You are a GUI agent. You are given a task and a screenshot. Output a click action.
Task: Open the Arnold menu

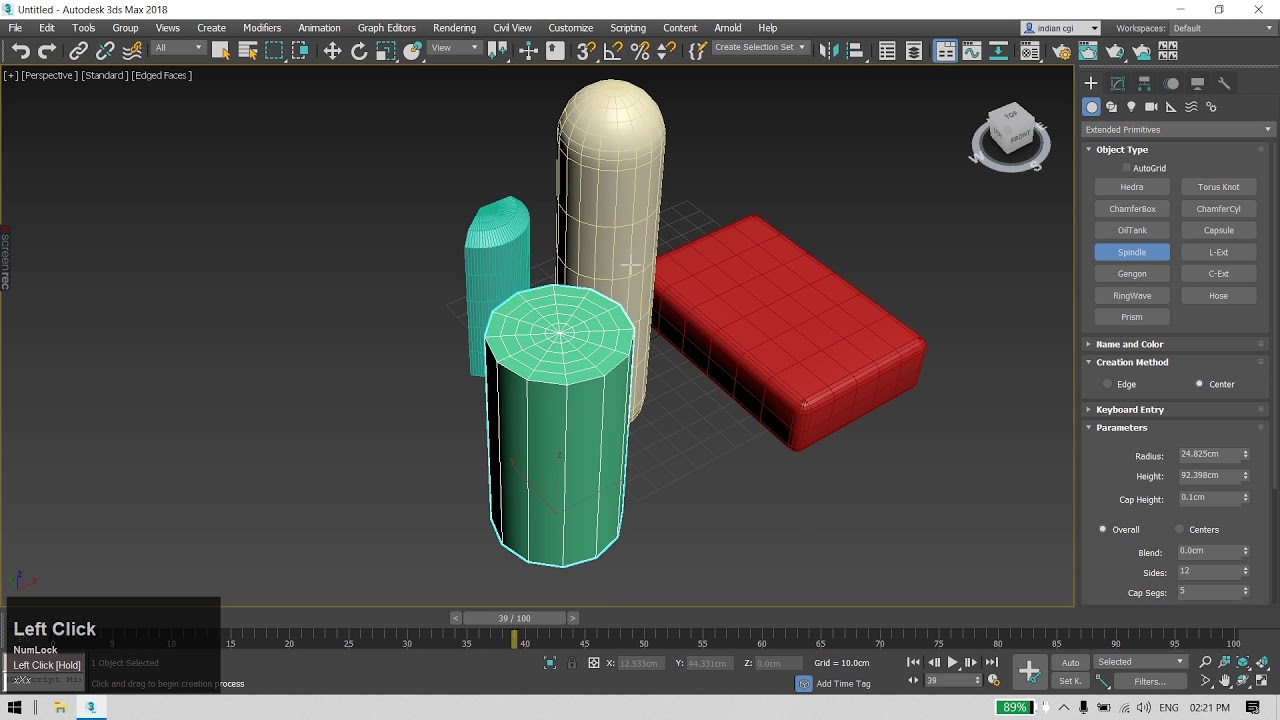(x=728, y=28)
